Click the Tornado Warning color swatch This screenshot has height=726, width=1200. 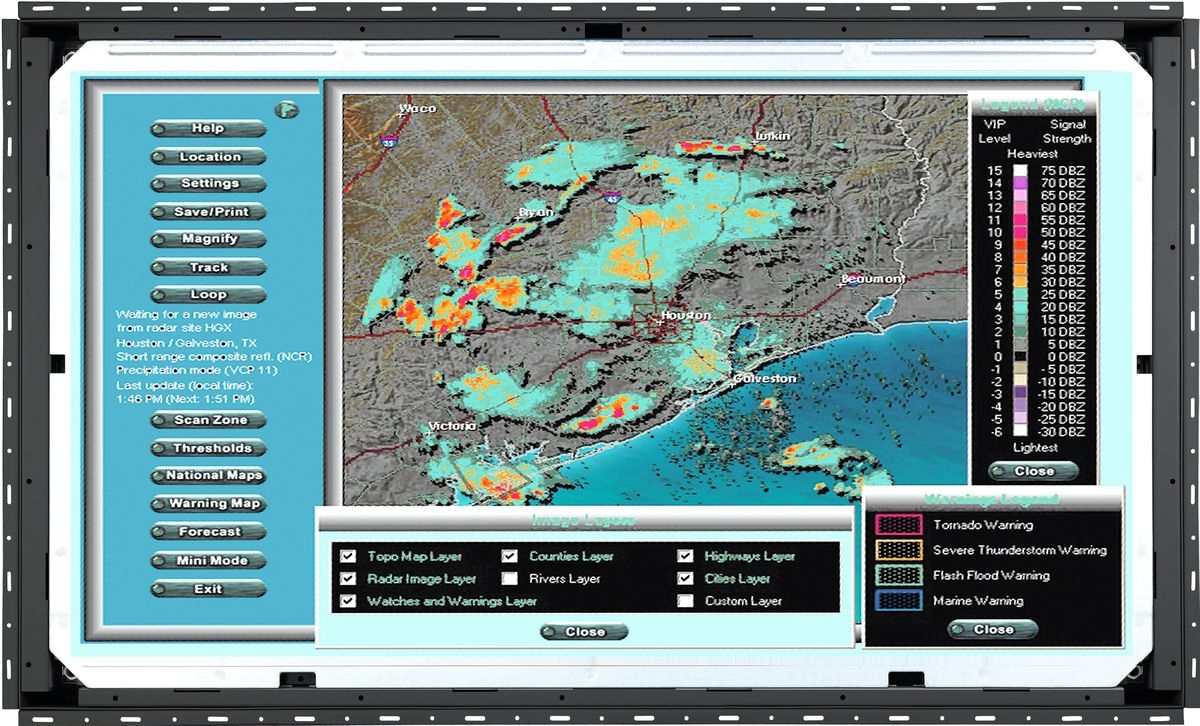coord(899,525)
